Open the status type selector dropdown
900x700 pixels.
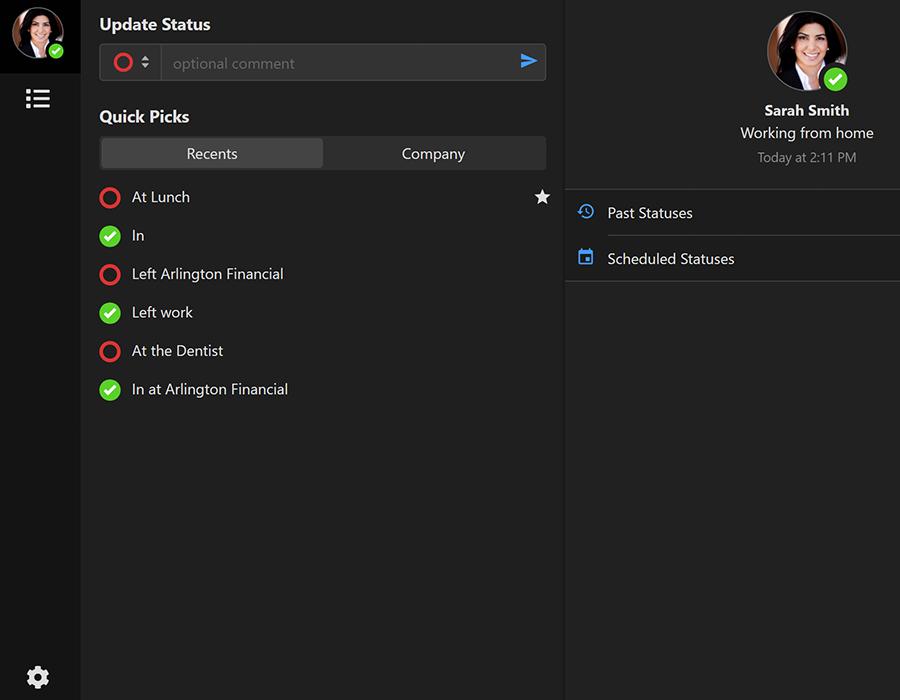coord(131,62)
